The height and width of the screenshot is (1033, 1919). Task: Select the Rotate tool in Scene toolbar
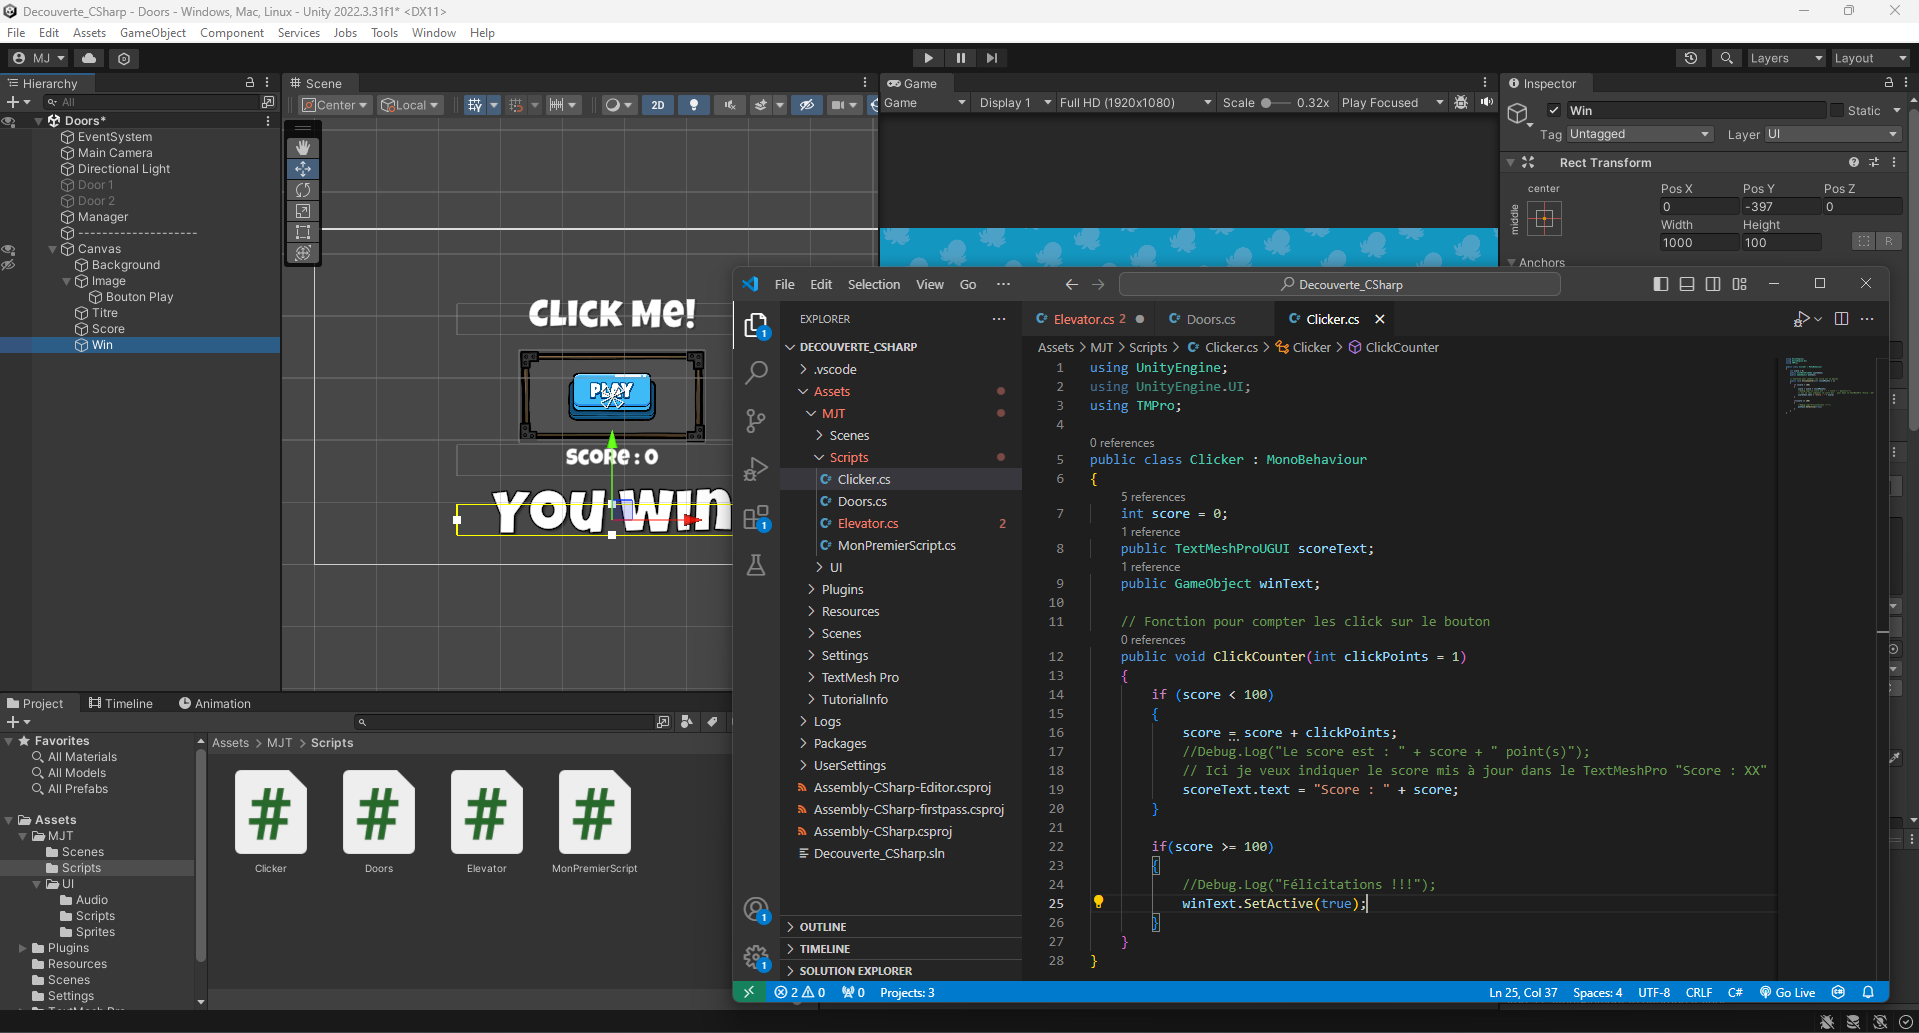[303, 190]
